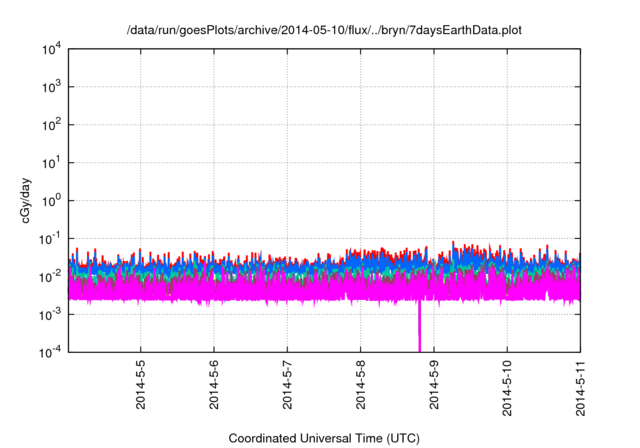The width and height of the screenshot is (640, 448).
Task: Click the 2014-5-9 date tick label
Action: click(x=434, y=385)
